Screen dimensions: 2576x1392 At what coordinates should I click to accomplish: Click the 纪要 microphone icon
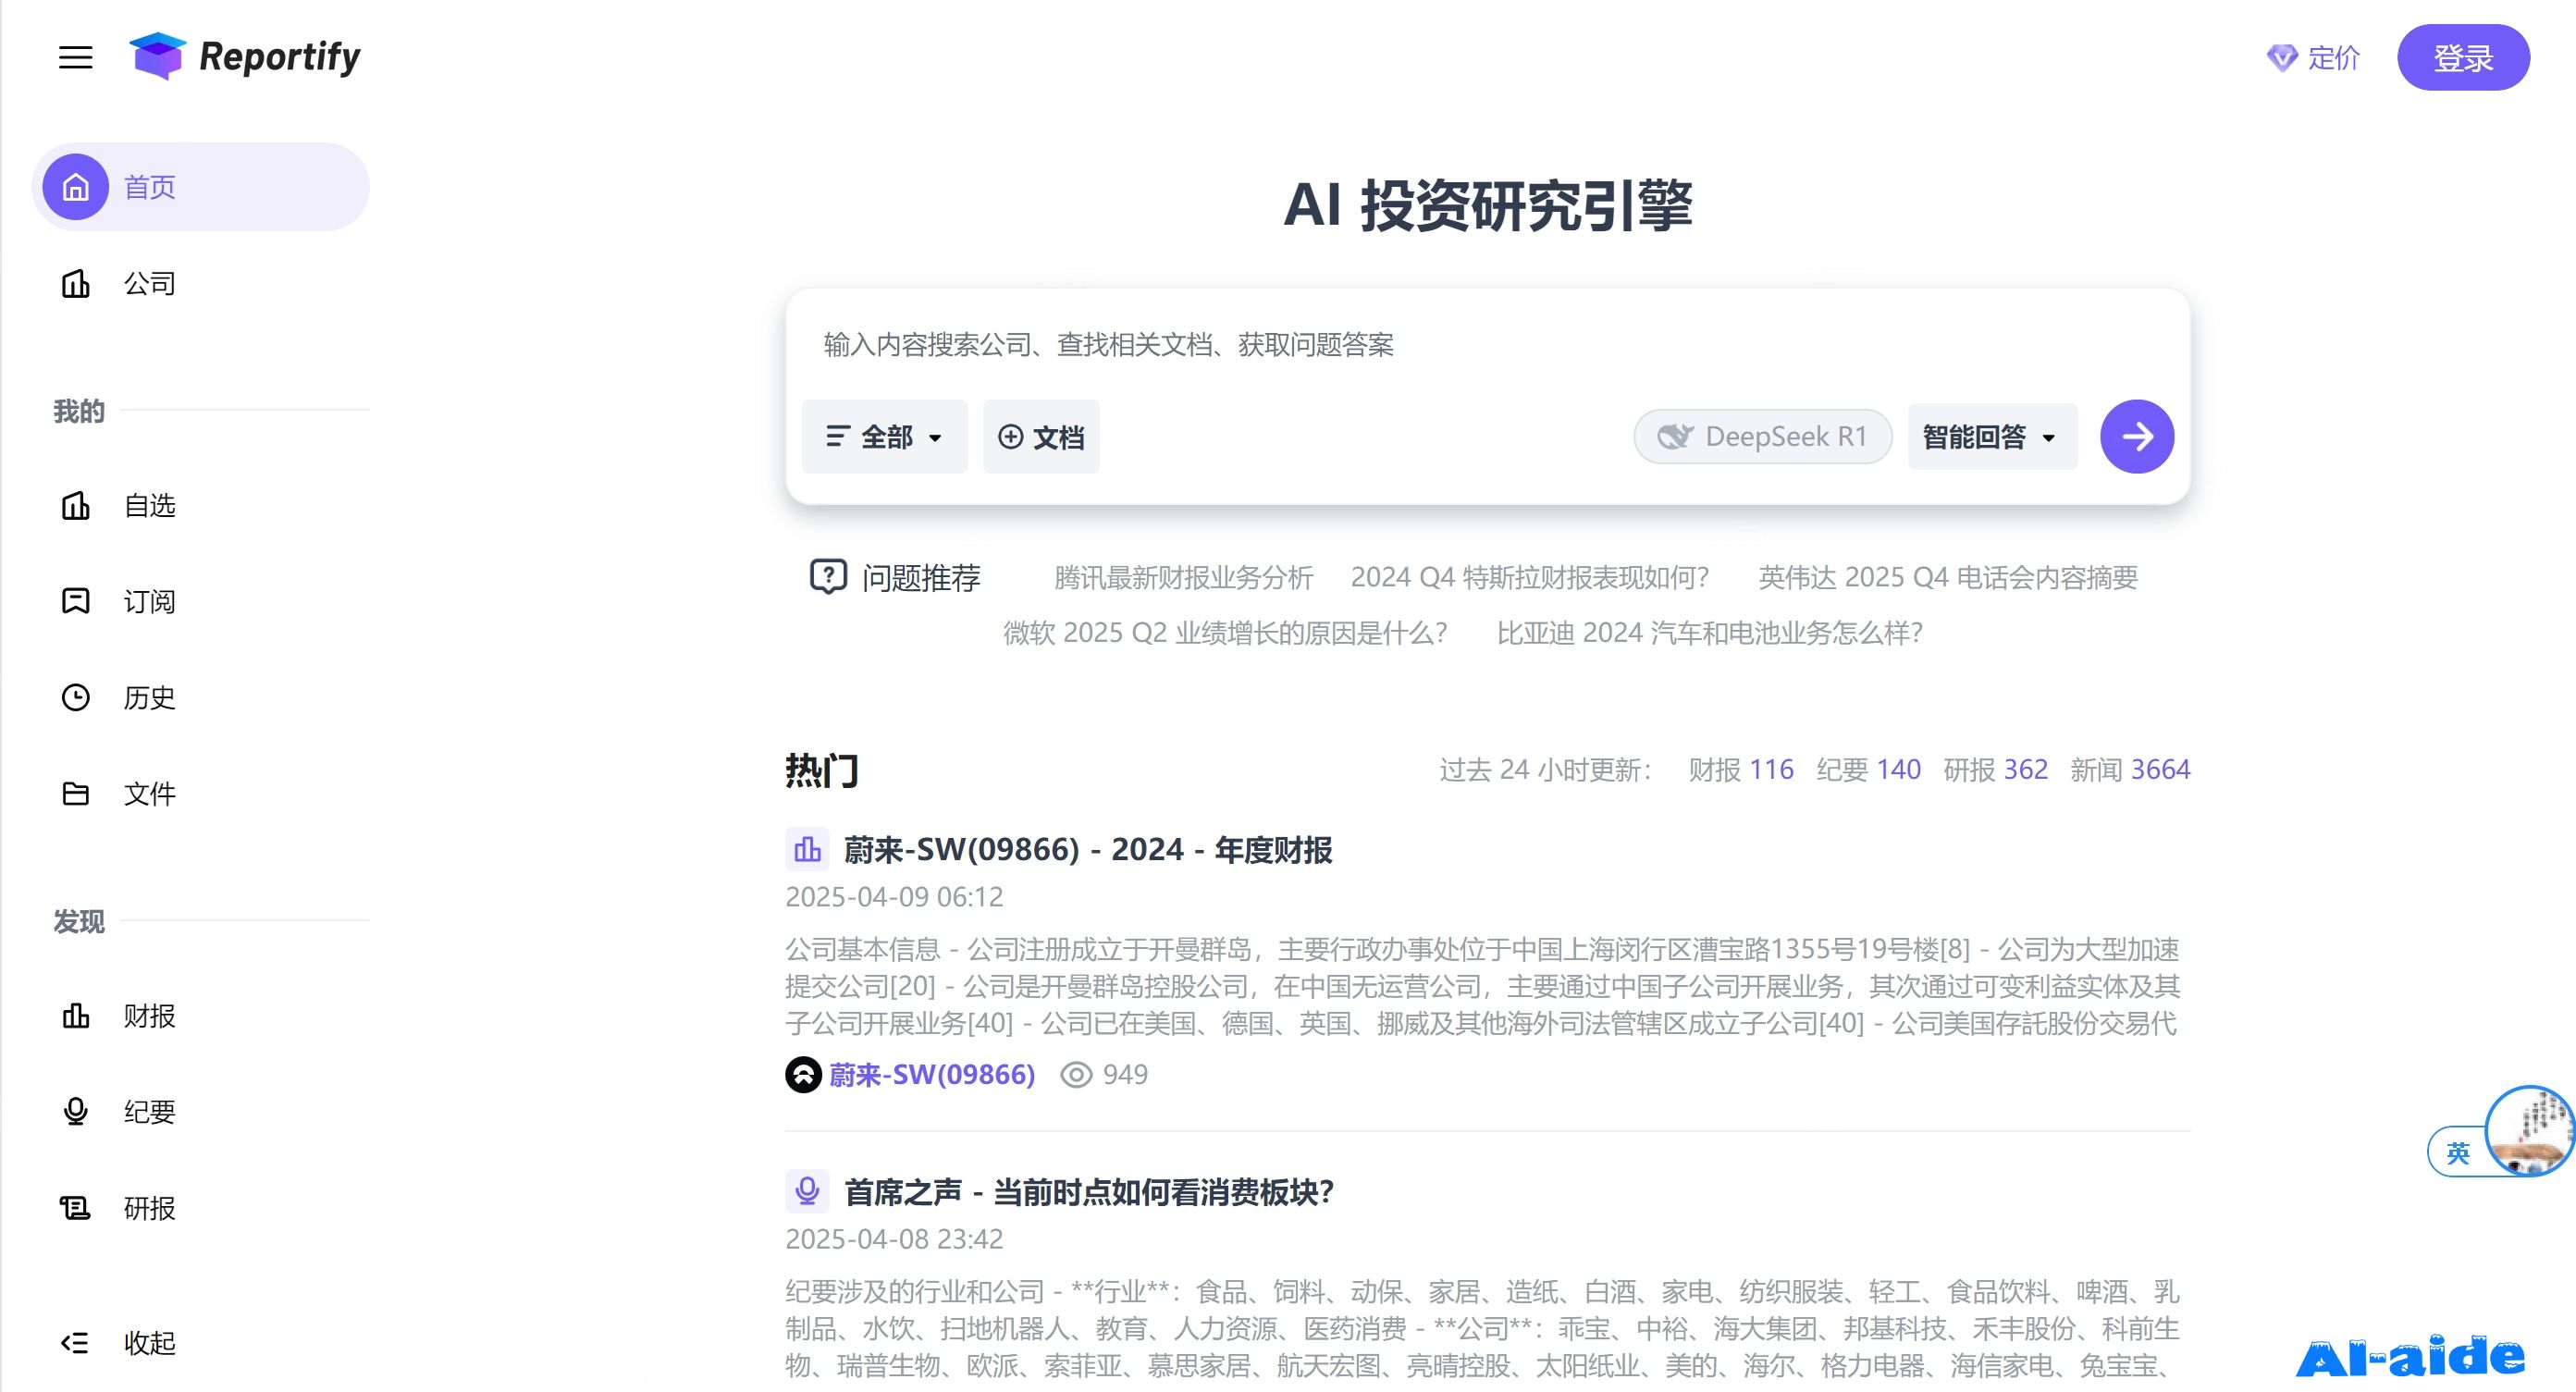coord(76,1112)
